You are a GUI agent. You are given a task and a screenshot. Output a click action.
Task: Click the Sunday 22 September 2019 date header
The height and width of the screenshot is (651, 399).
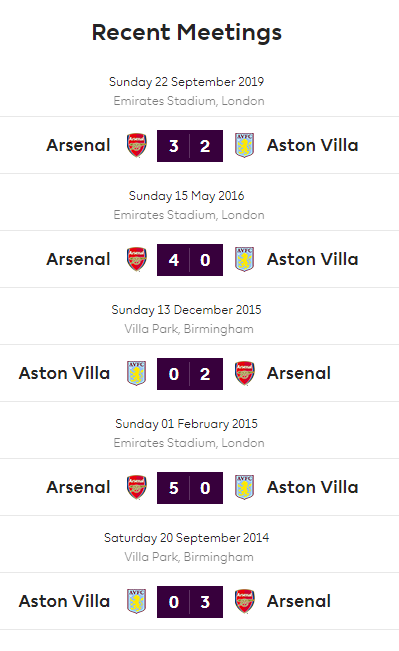click(186, 82)
